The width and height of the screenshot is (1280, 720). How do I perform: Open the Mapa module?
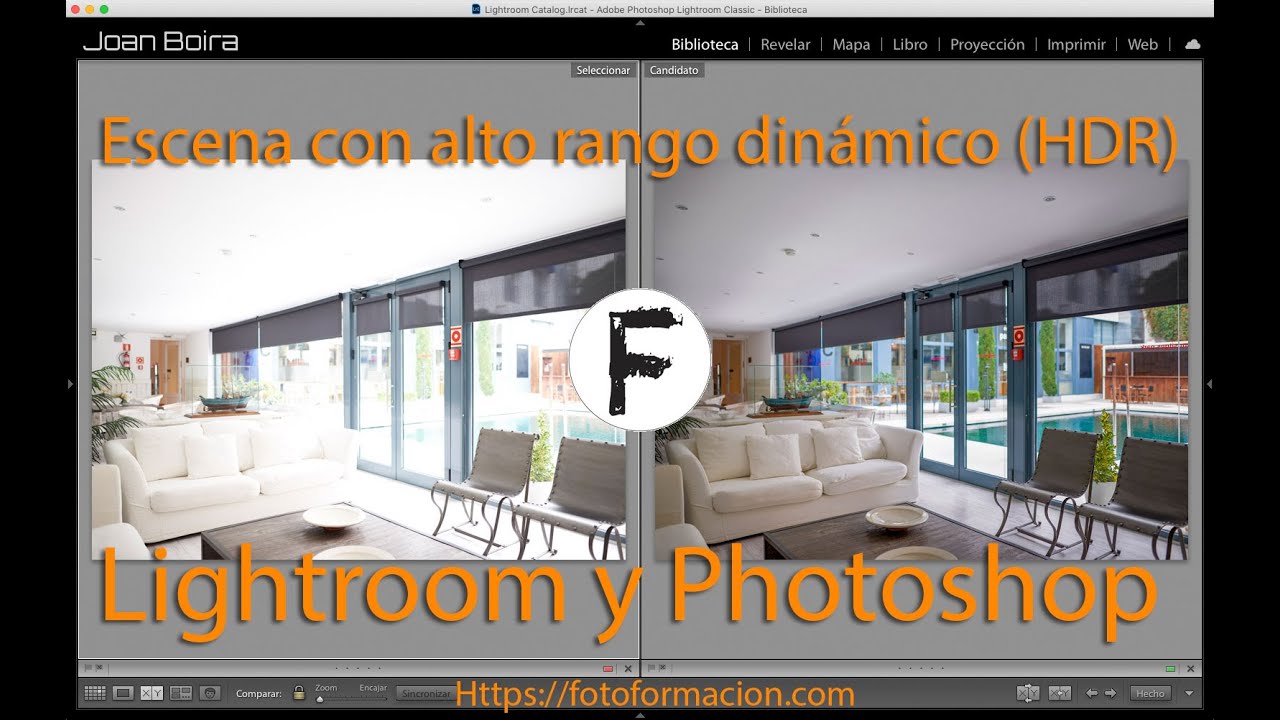(x=851, y=44)
